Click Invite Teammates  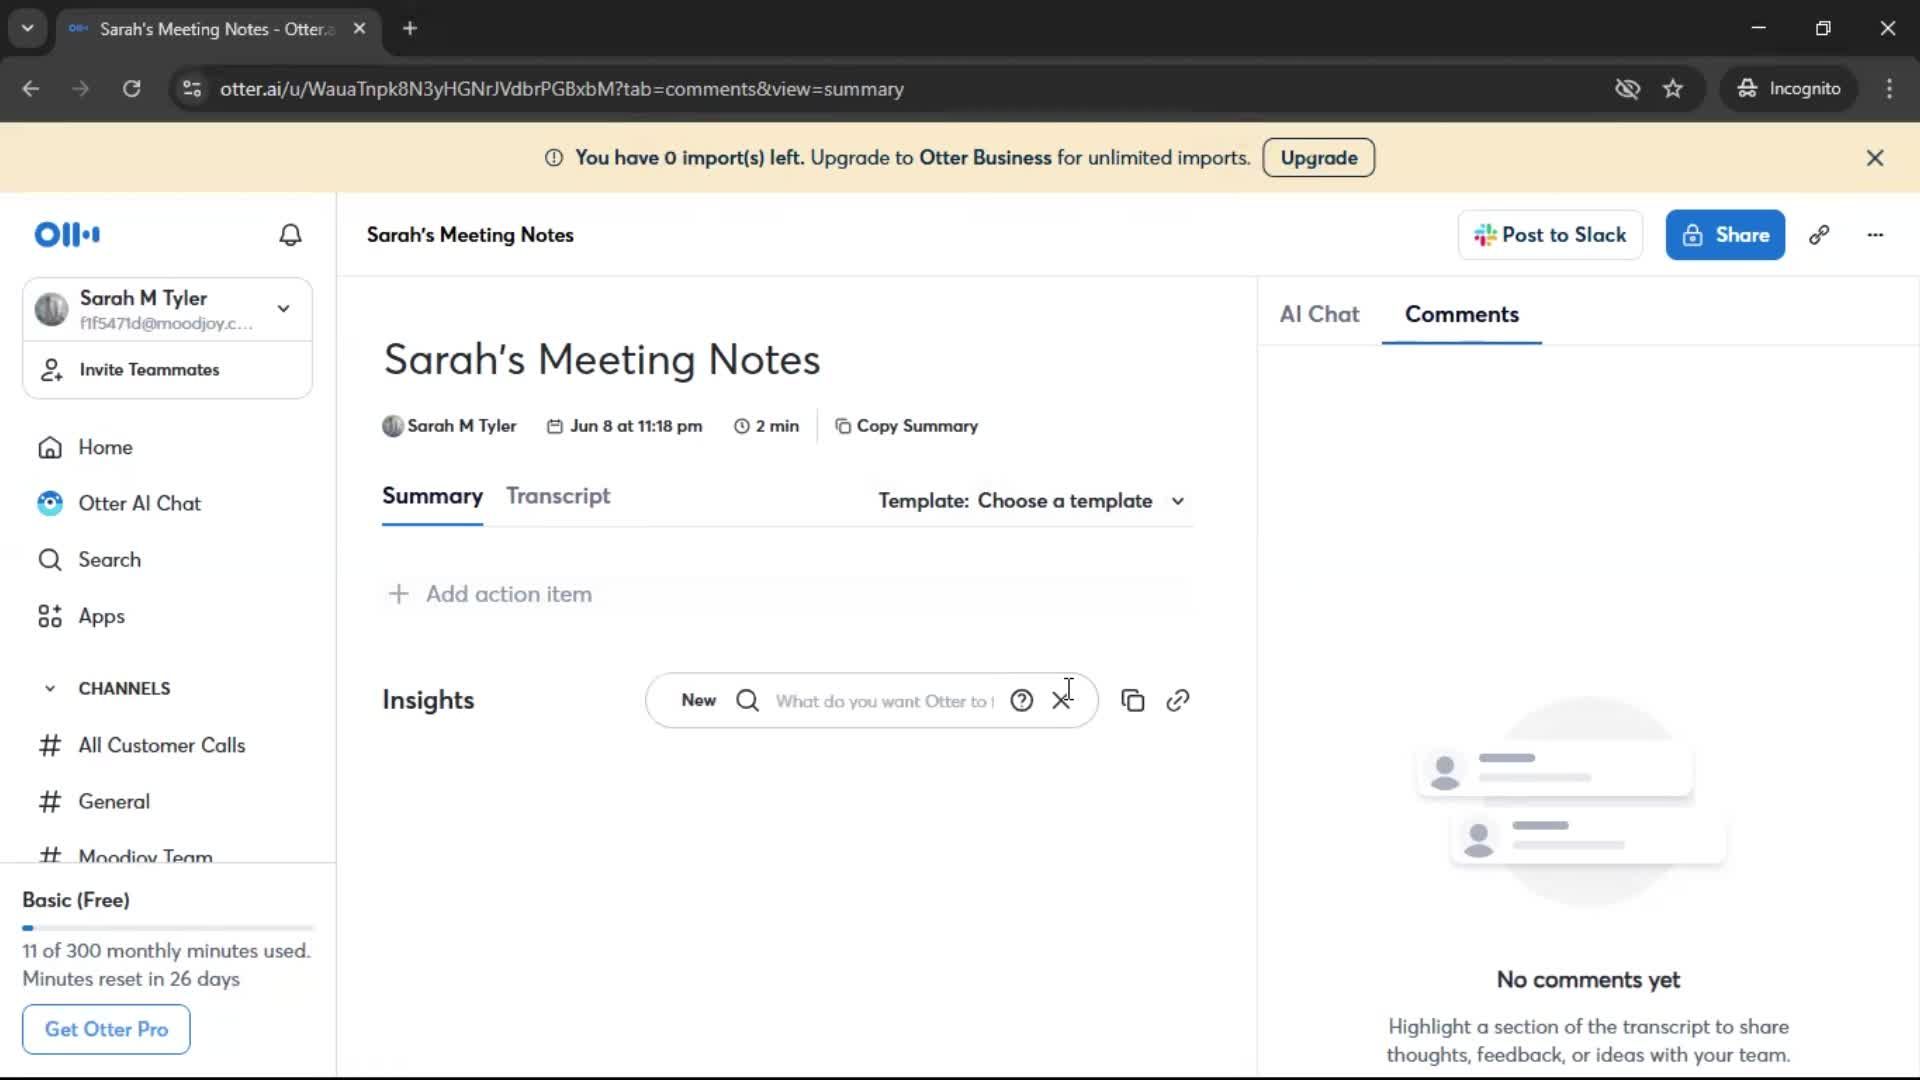tap(168, 370)
